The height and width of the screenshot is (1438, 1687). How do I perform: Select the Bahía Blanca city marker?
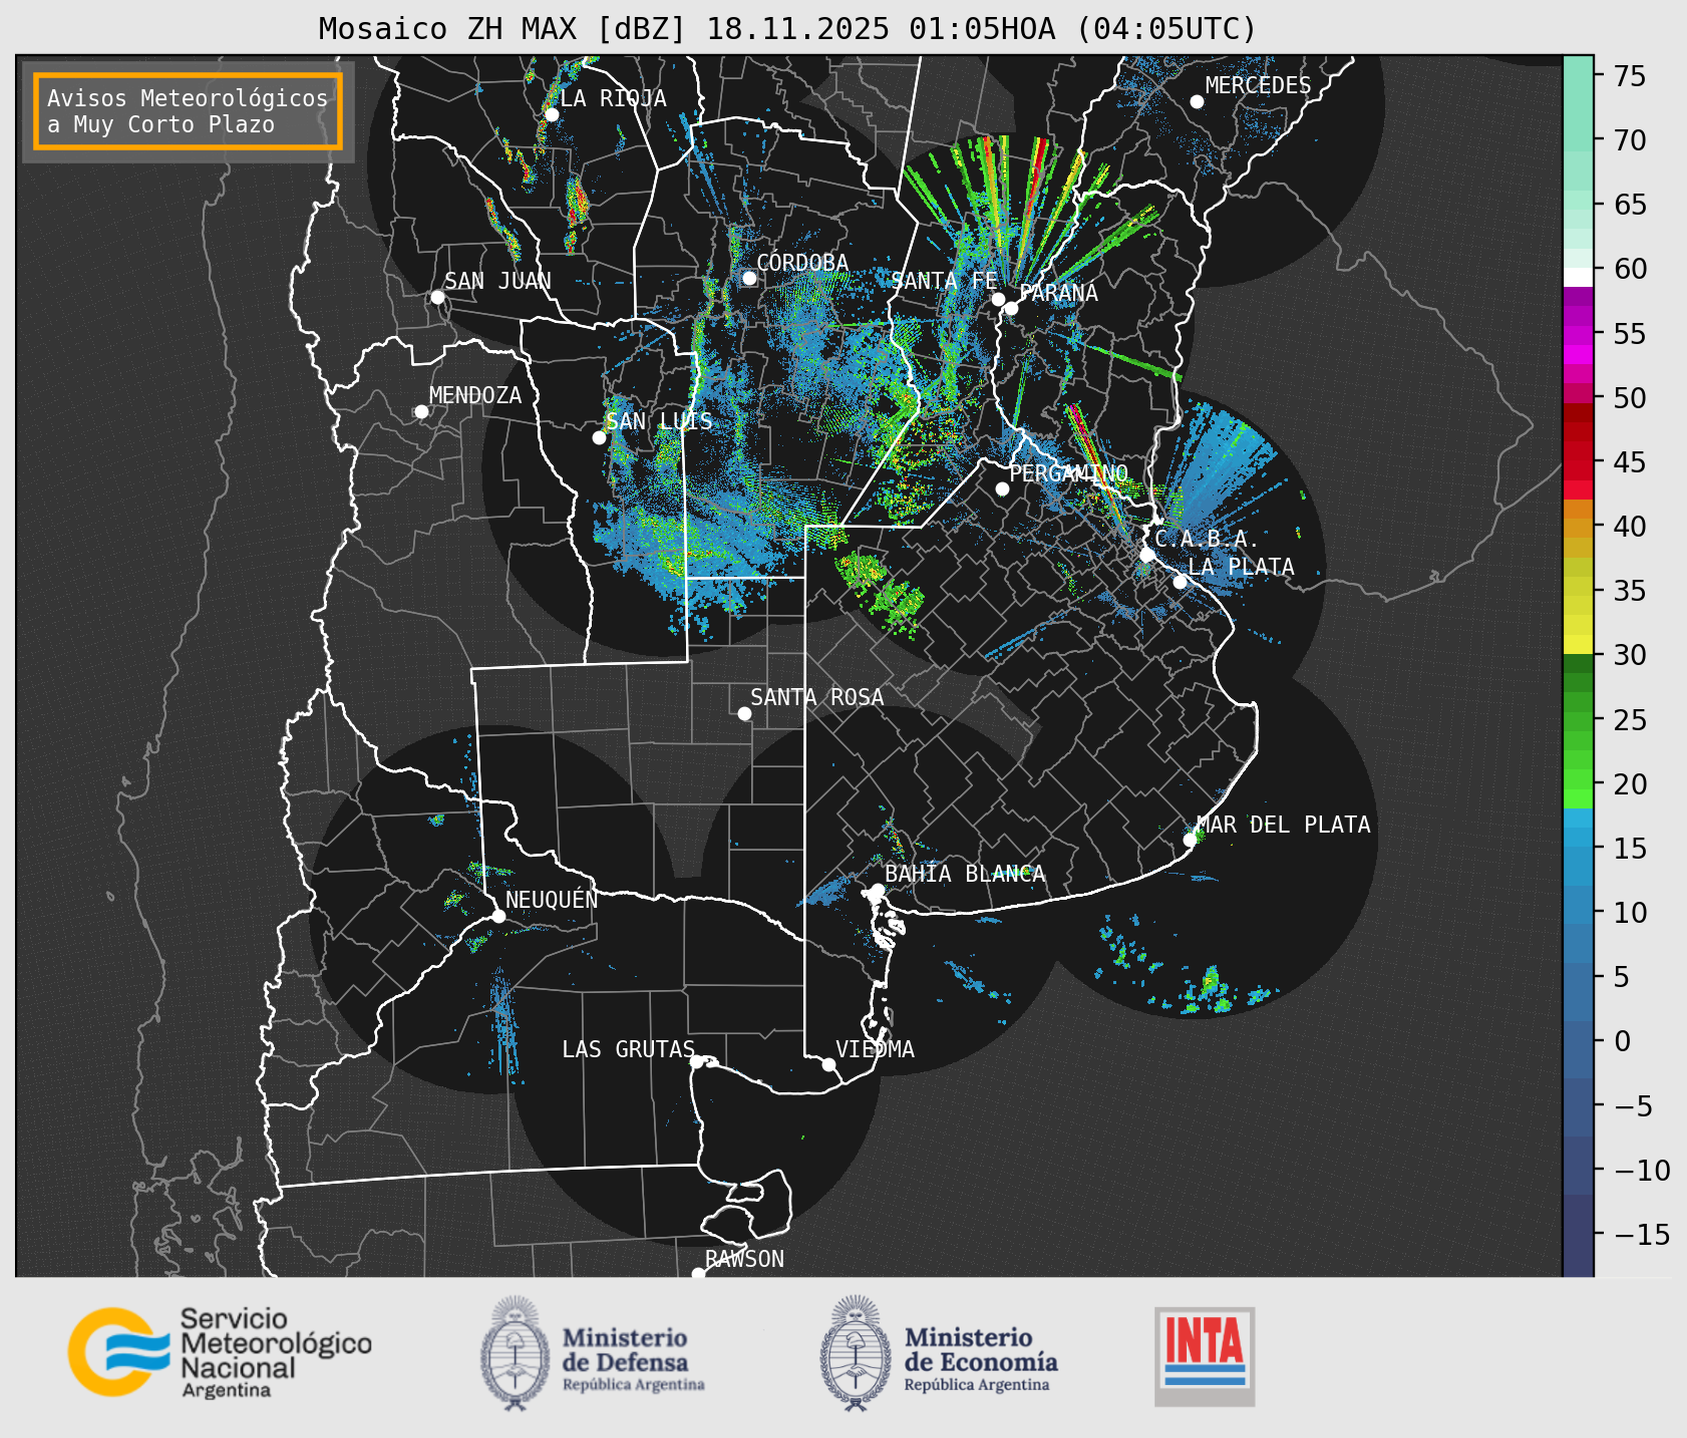pos(877,890)
